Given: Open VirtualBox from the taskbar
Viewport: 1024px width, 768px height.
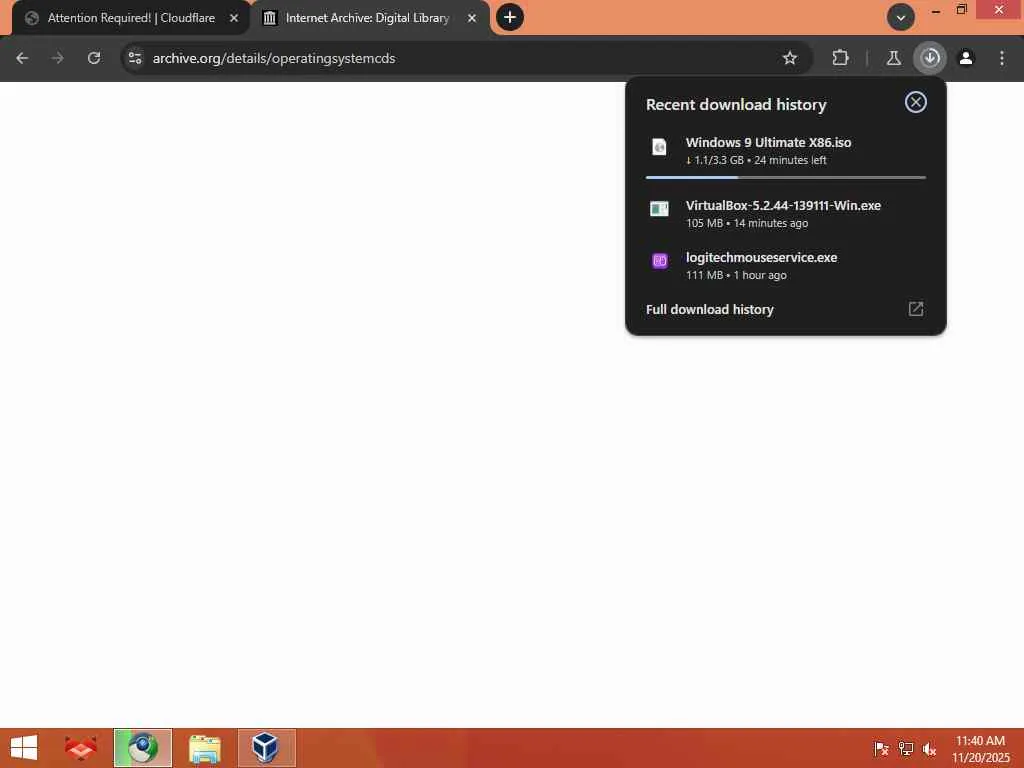Looking at the screenshot, I should (266, 748).
